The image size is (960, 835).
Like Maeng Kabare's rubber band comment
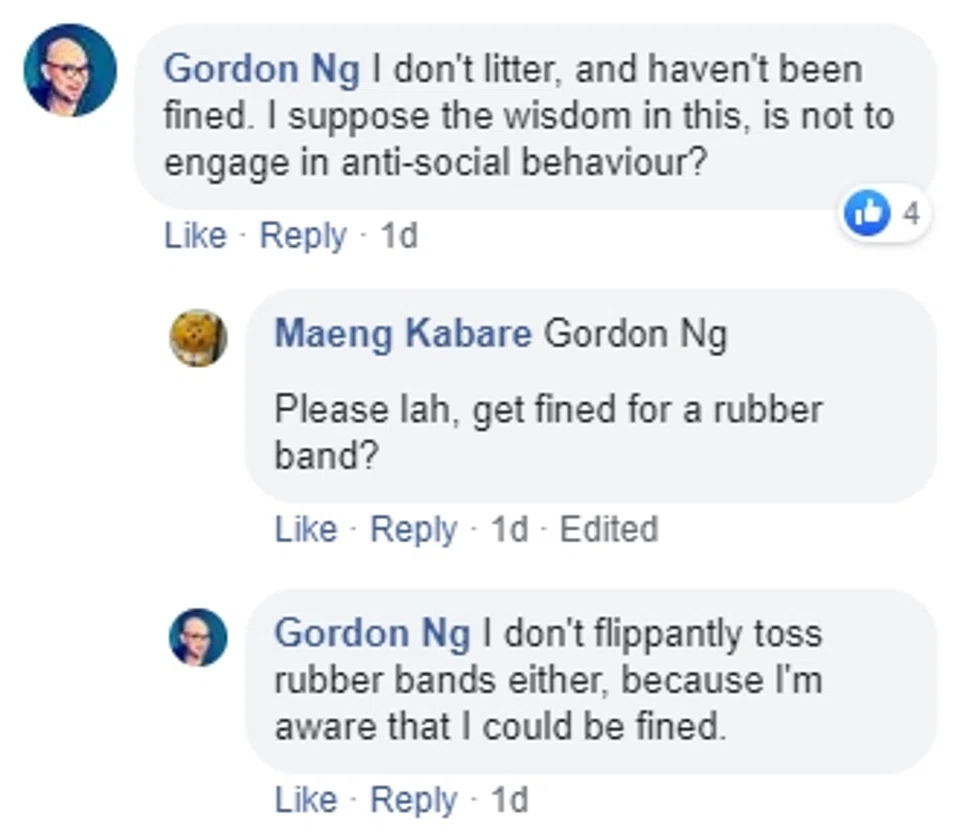pyautogui.click(x=306, y=530)
